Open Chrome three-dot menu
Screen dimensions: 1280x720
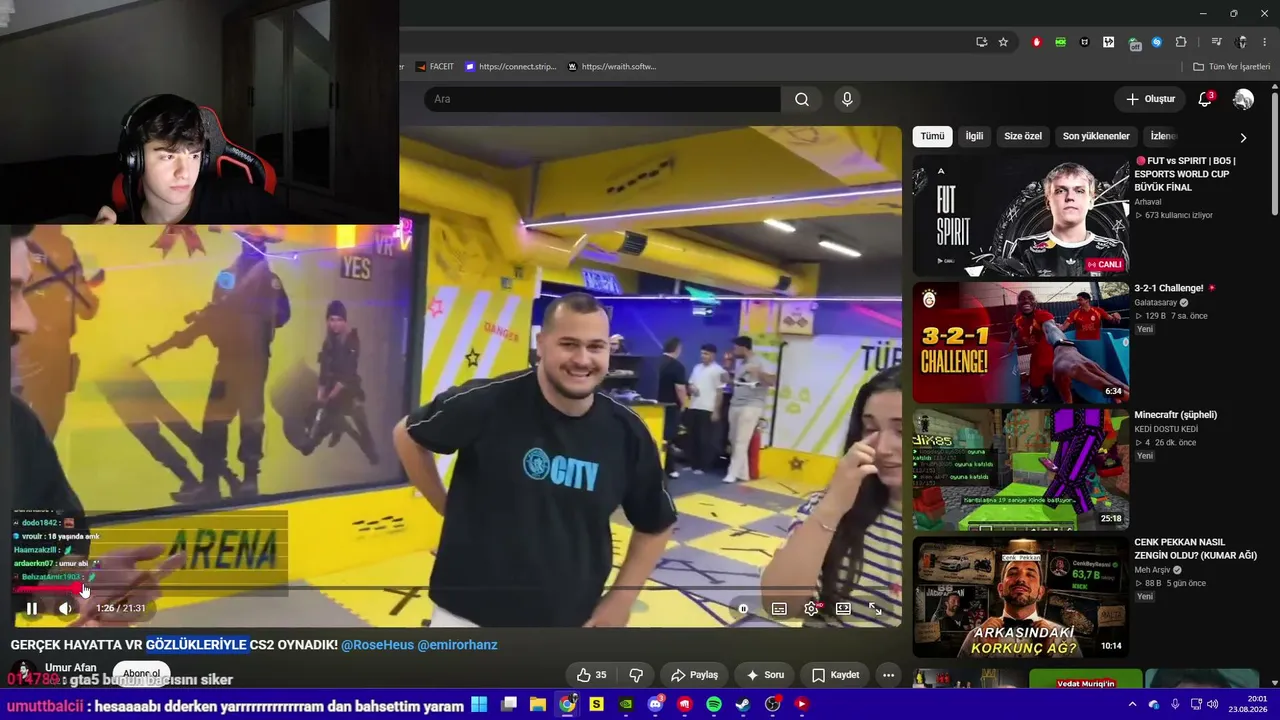pos(1266,42)
